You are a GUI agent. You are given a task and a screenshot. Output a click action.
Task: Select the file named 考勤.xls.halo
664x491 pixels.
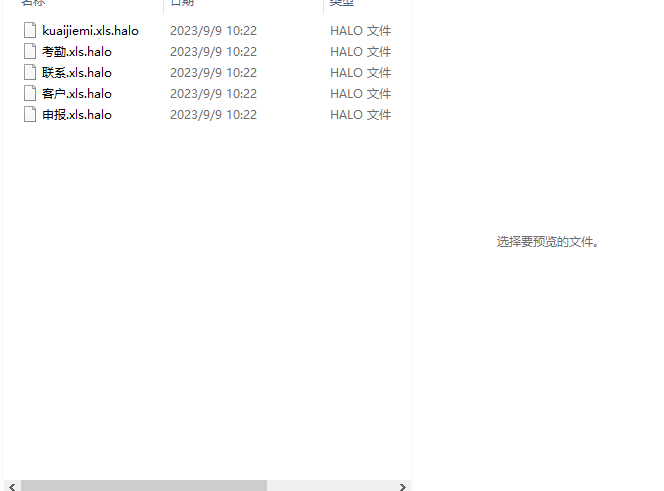pyautogui.click(x=77, y=52)
